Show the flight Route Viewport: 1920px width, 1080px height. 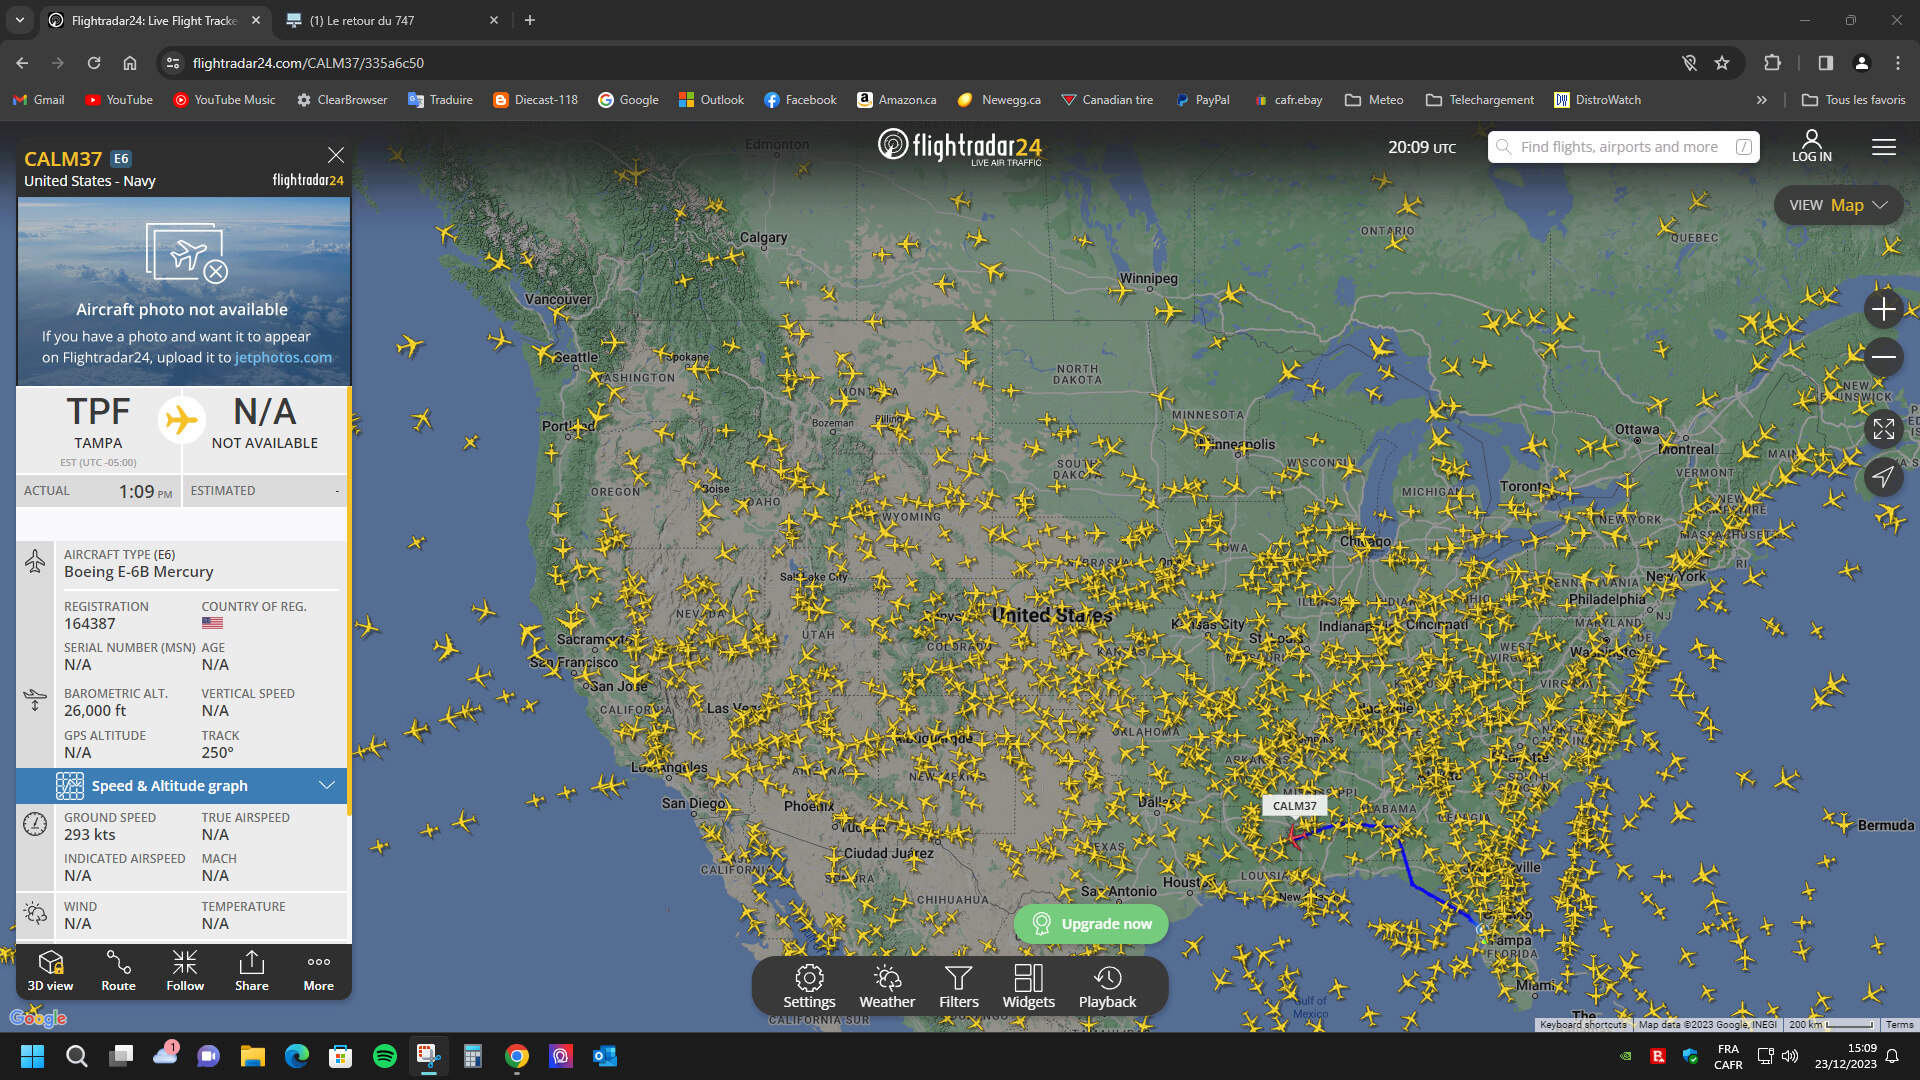(118, 971)
